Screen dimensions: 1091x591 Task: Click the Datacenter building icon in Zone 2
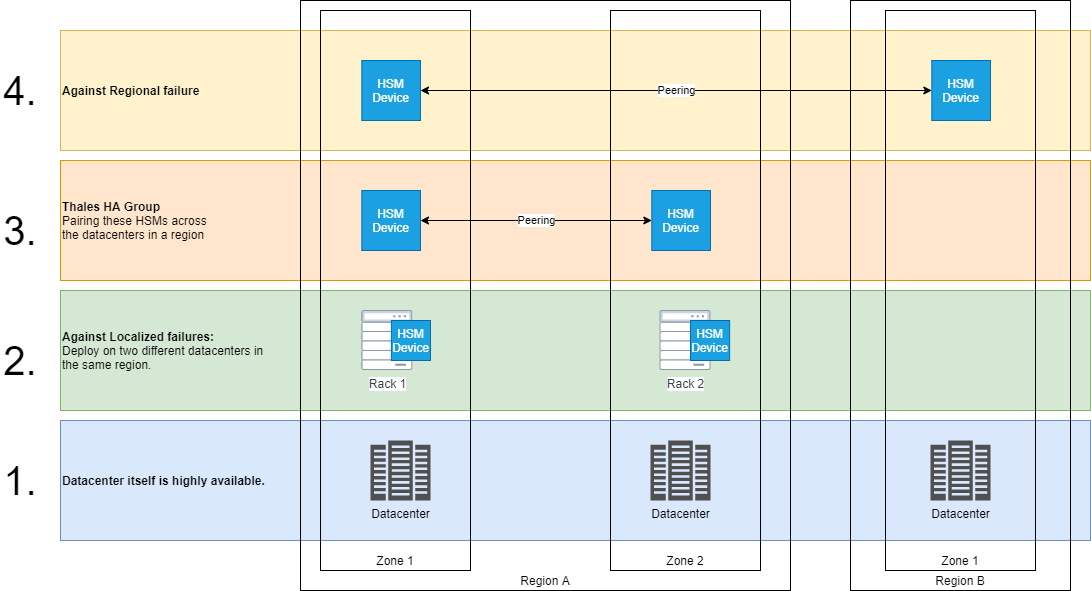click(x=681, y=468)
